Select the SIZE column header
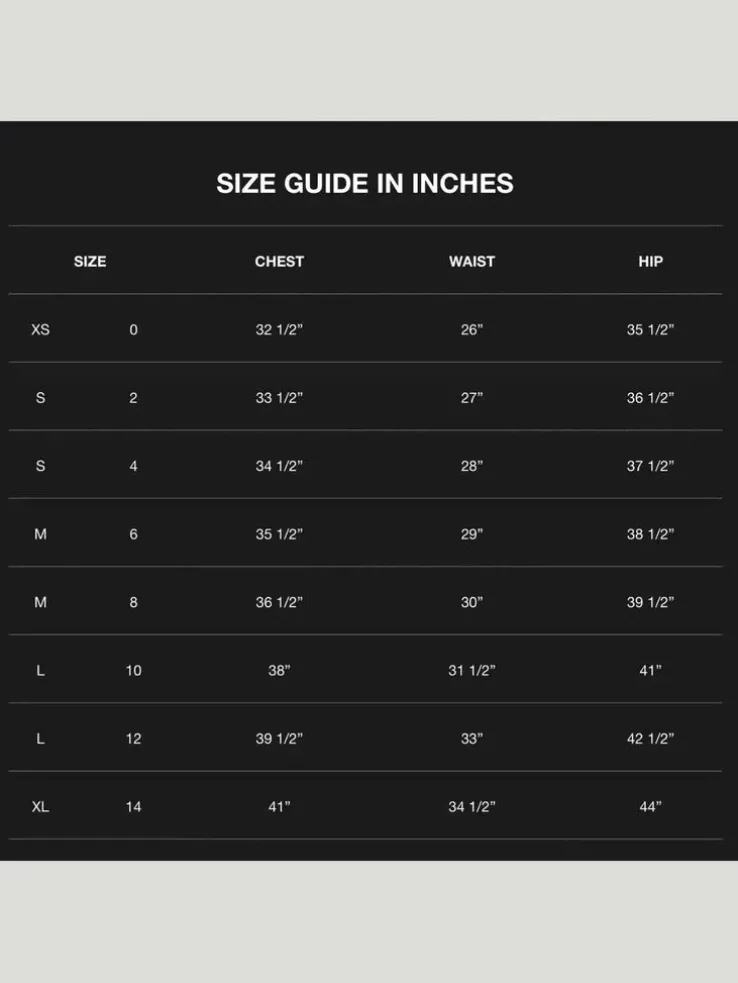 [90, 261]
